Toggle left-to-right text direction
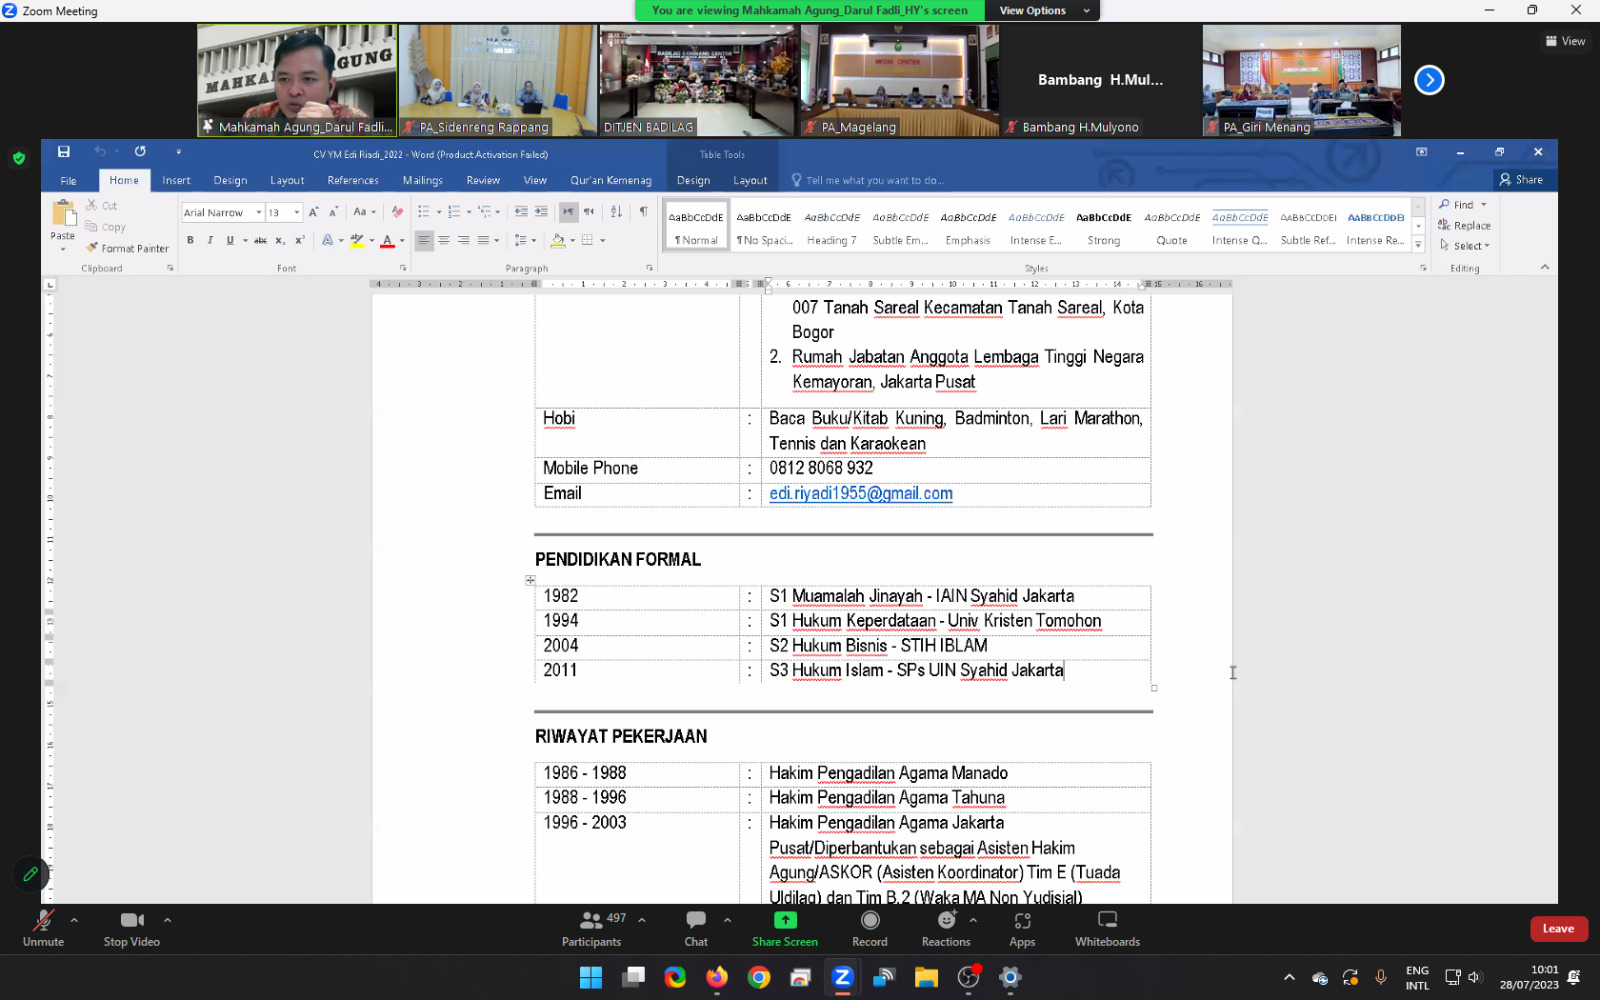This screenshot has height=1000, width=1600. [x=568, y=212]
